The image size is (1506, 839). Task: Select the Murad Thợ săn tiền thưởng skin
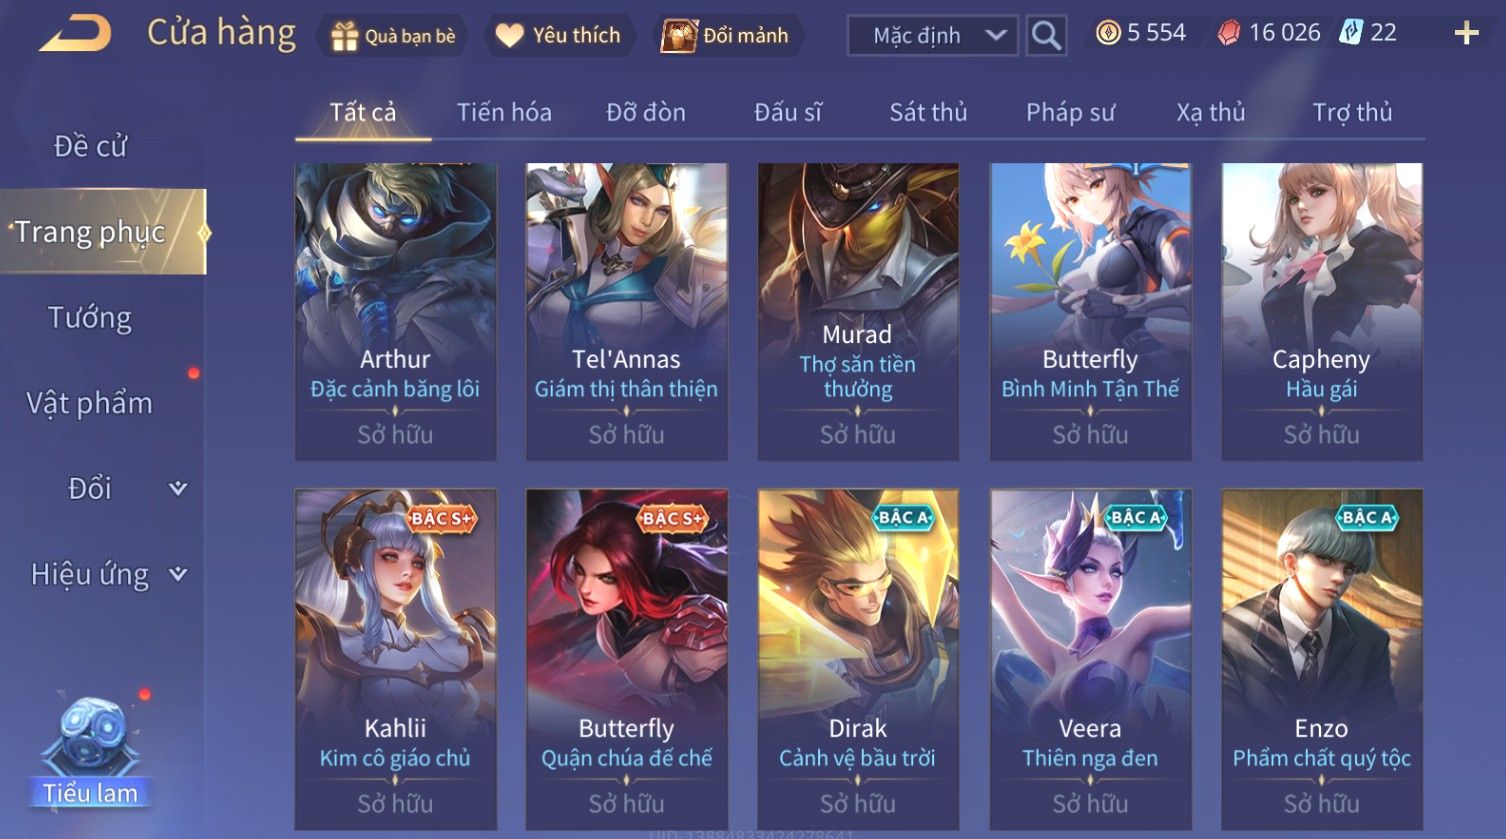(858, 312)
